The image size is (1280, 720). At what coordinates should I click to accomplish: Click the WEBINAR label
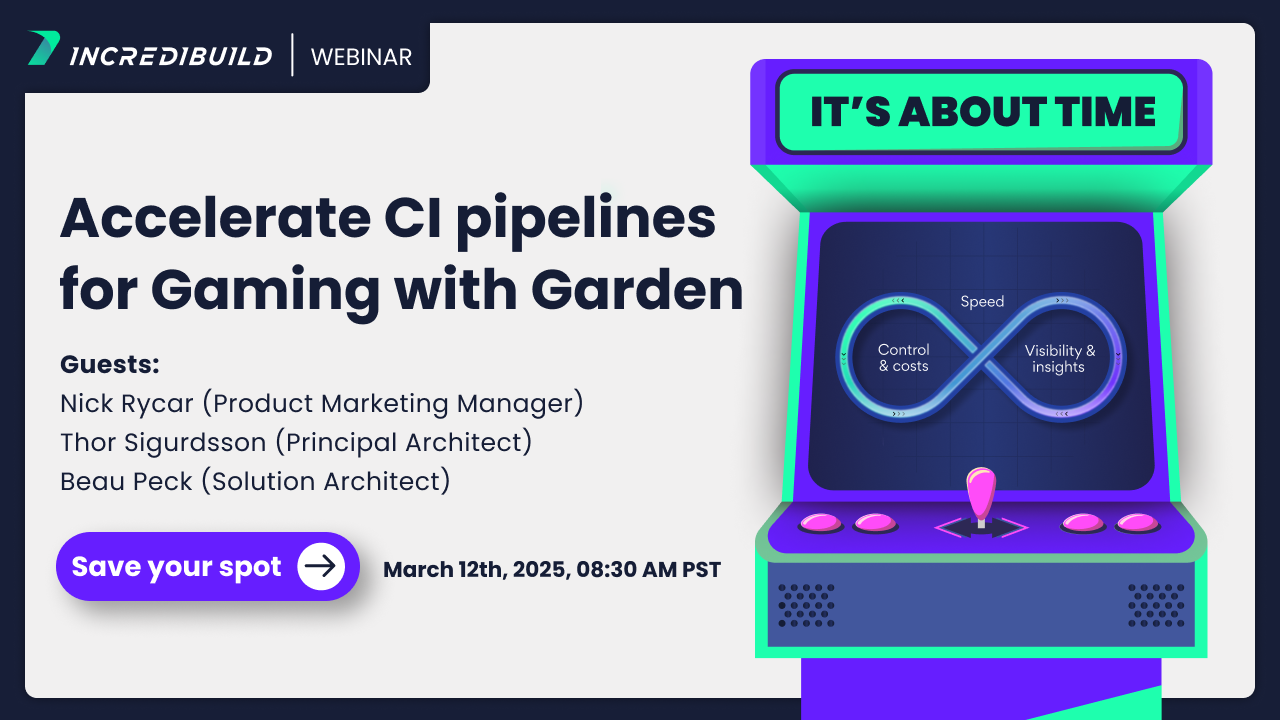tap(361, 57)
